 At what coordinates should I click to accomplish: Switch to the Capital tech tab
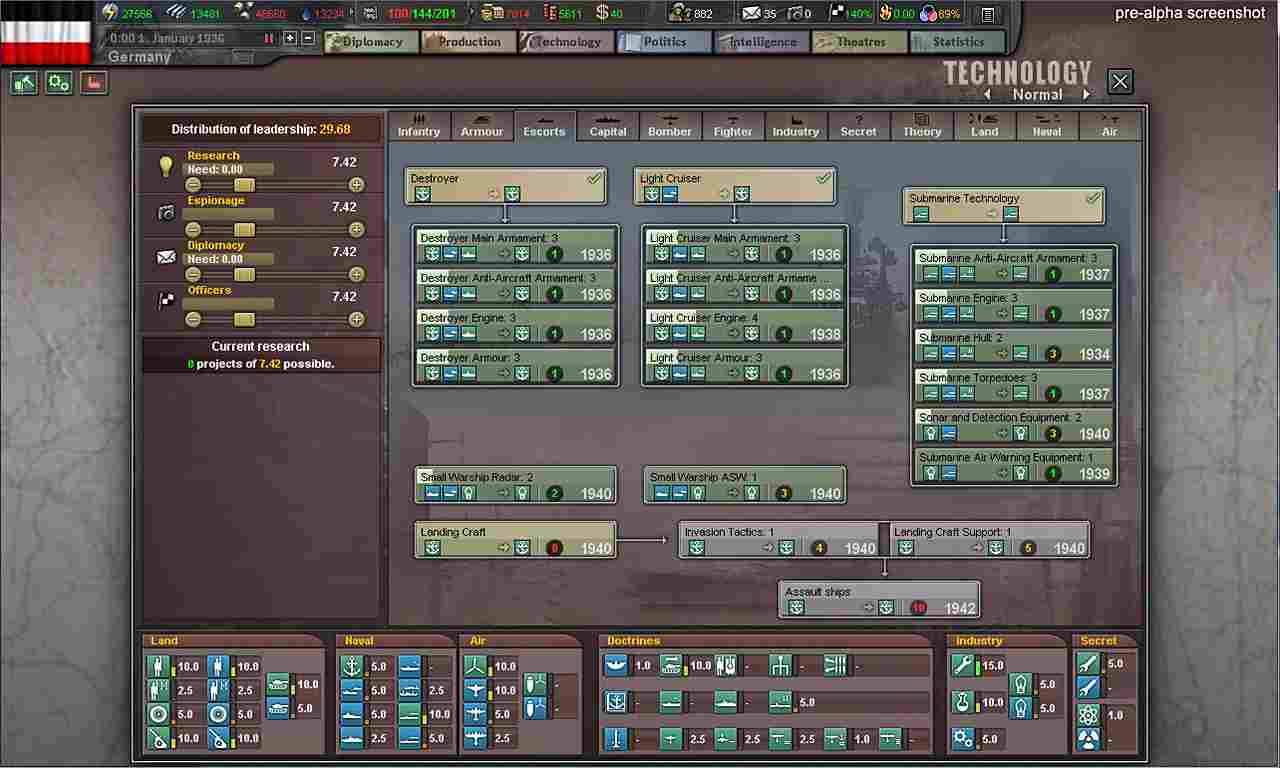point(607,126)
